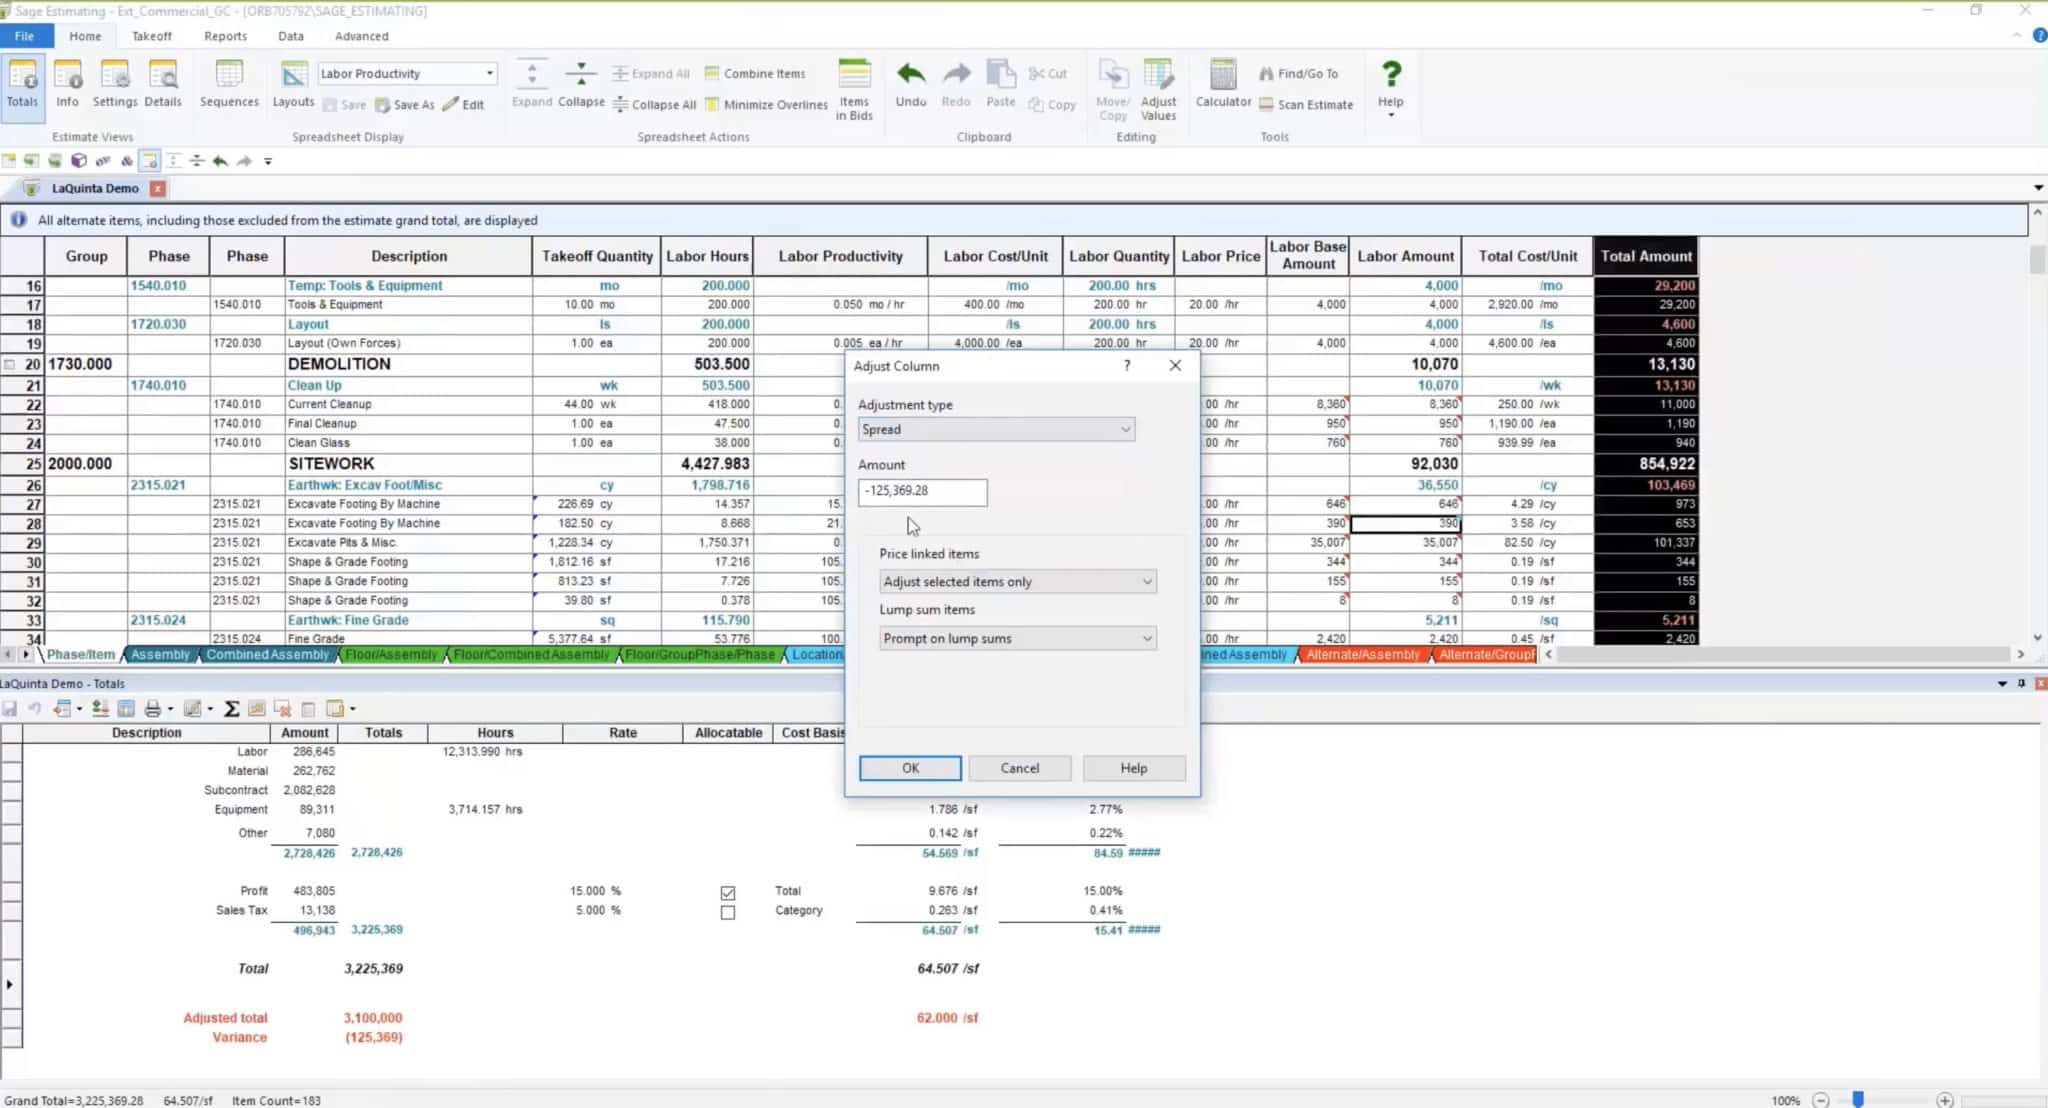Click the Adjust Values editing icon

tap(1158, 90)
